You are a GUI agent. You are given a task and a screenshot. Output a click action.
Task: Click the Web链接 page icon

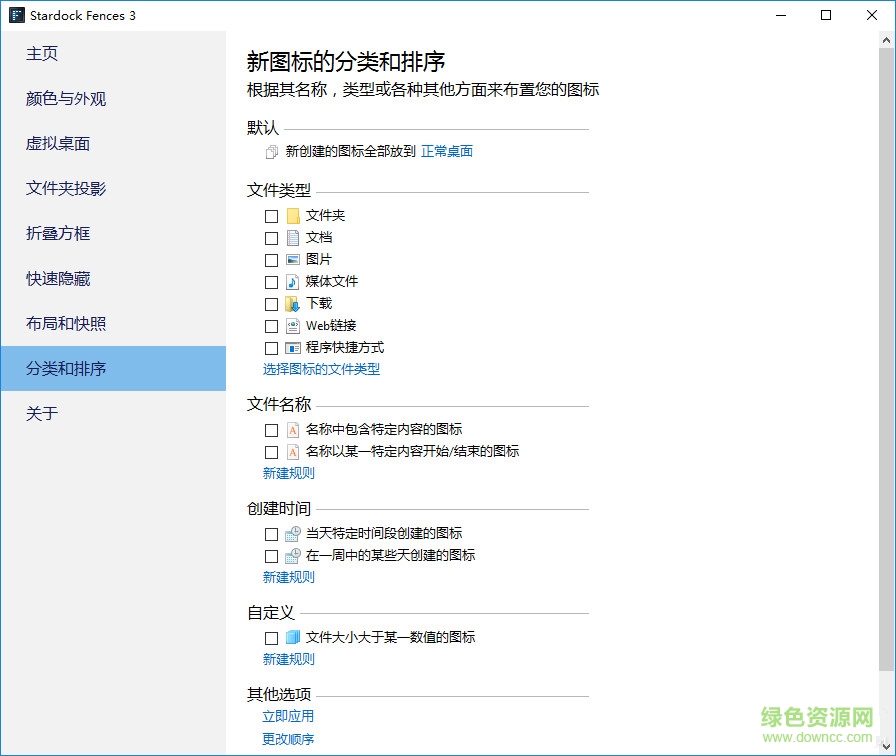(x=293, y=326)
